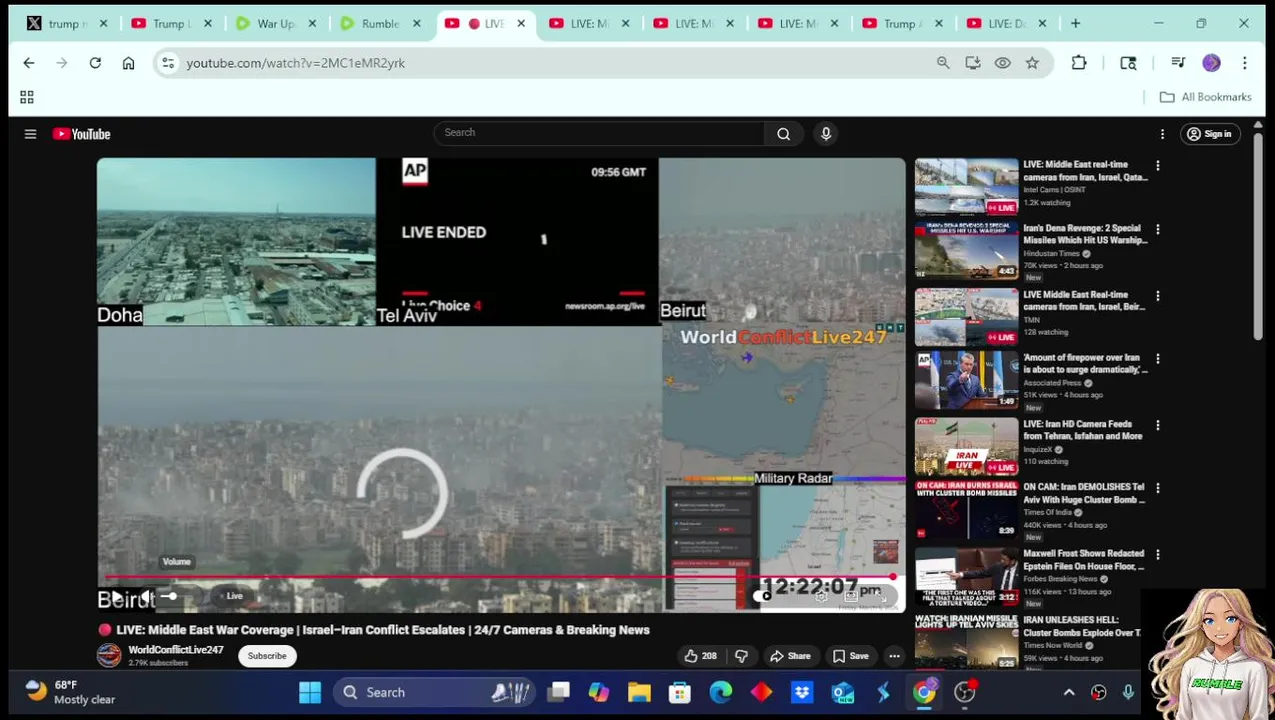The height and width of the screenshot is (720, 1275).
Task: Like the video with the thumbs up
Action: pyautogui.click(x=700, y=656)
